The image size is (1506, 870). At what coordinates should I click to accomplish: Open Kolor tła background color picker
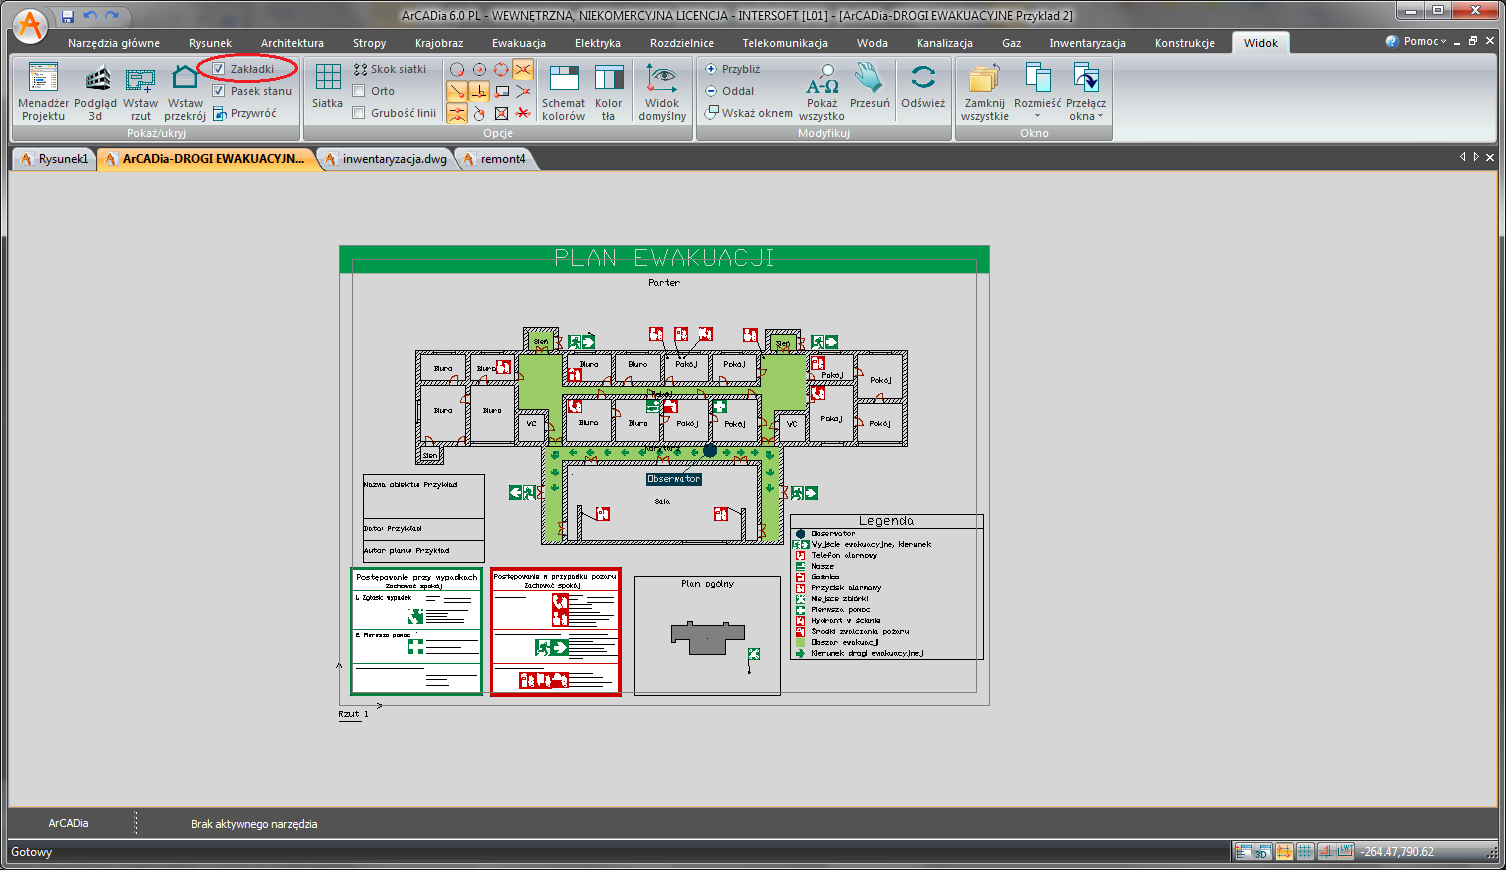pos(609,91)
